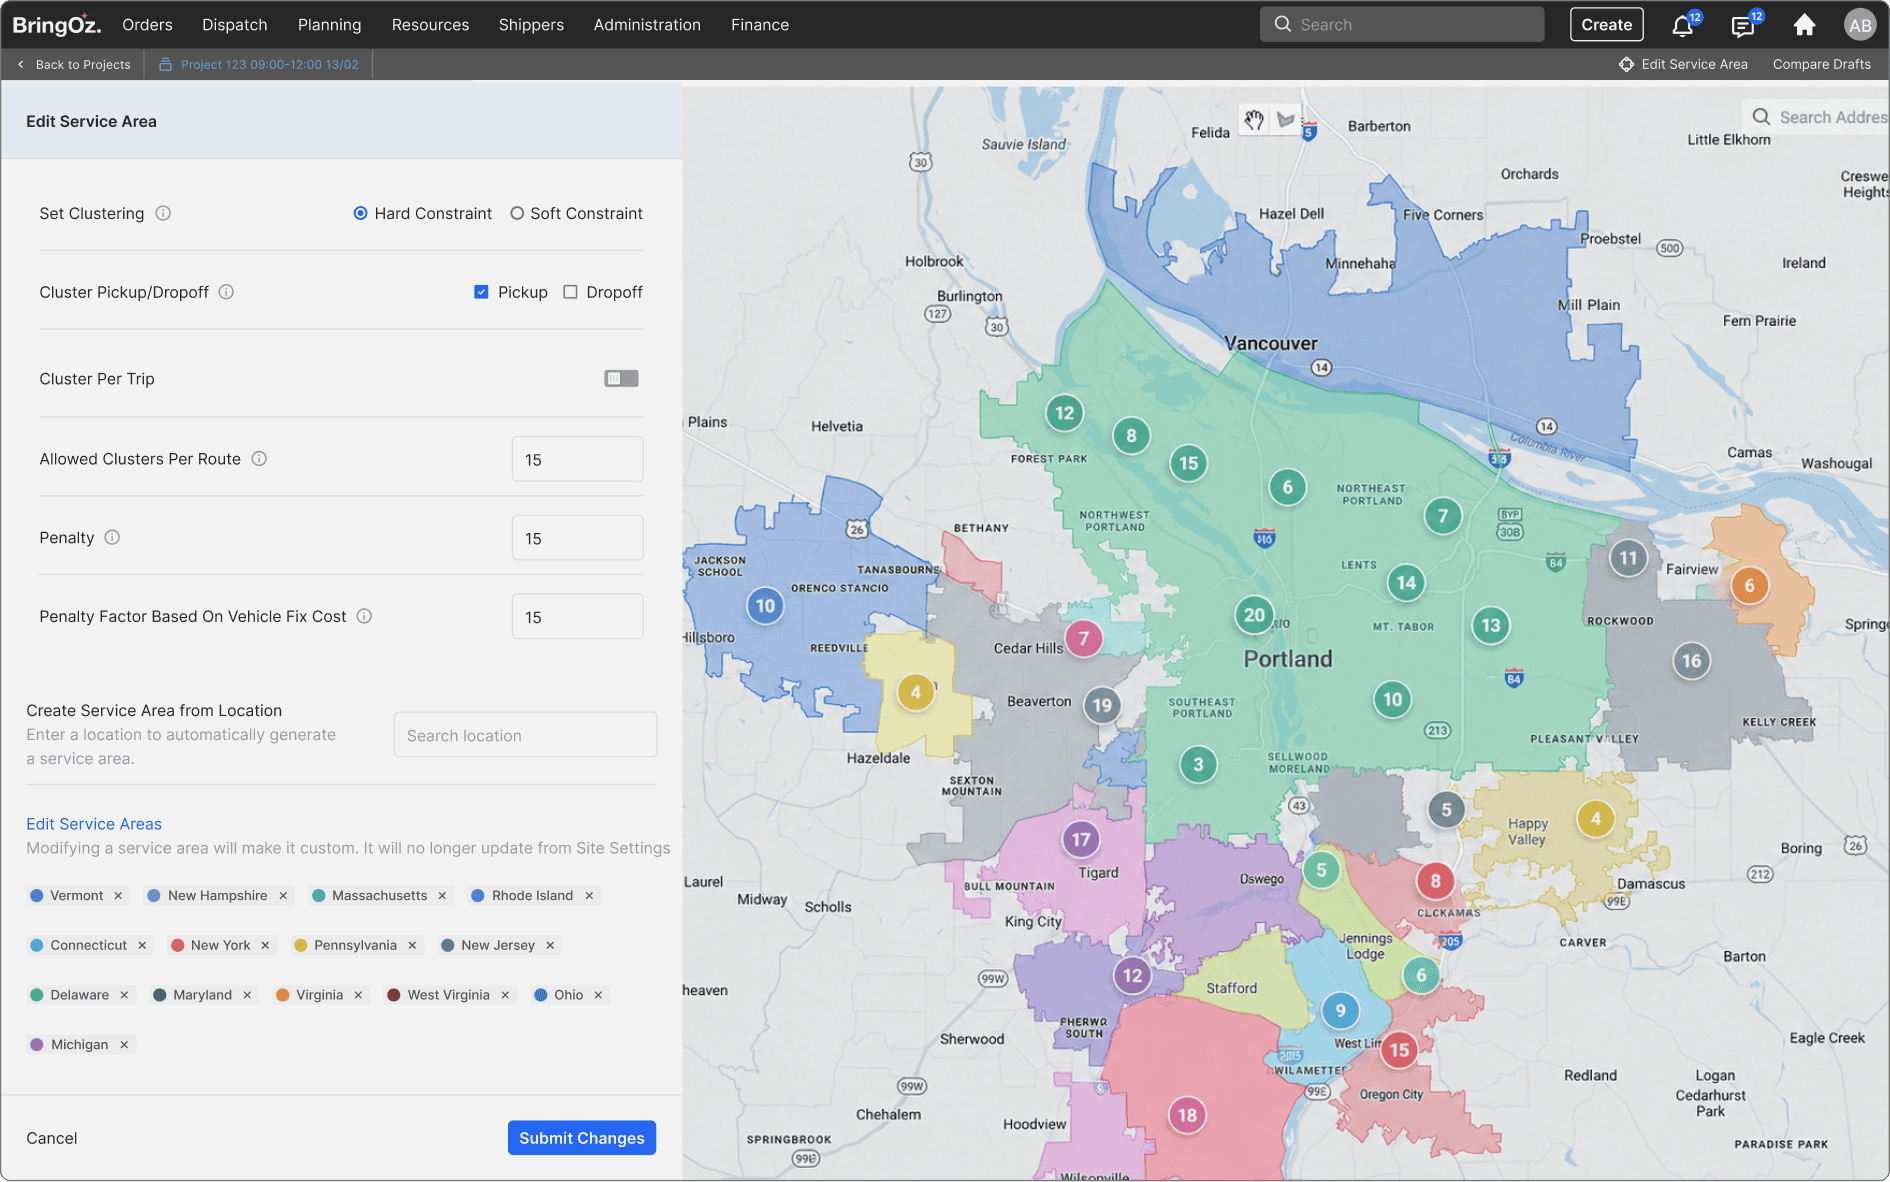Show info icon next to Penalty
Viewport: 1890px width, 1182px height.
tap(112, 537)
